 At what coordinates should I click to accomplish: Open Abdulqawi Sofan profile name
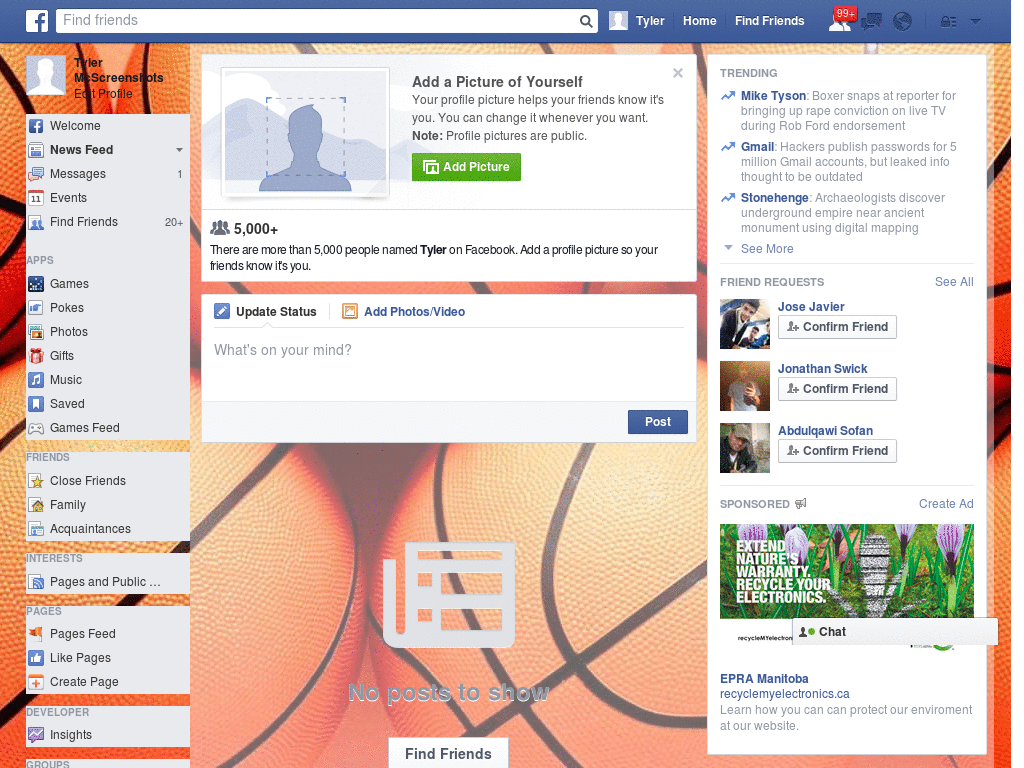point(825,431)
